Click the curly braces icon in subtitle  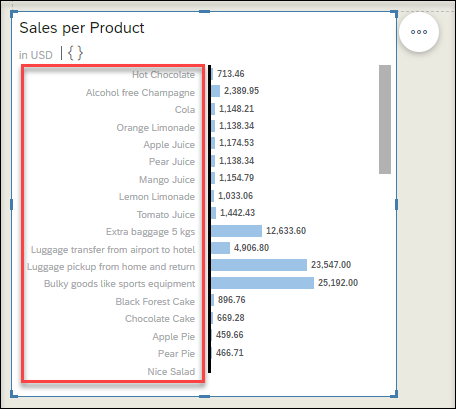[75, 53]
